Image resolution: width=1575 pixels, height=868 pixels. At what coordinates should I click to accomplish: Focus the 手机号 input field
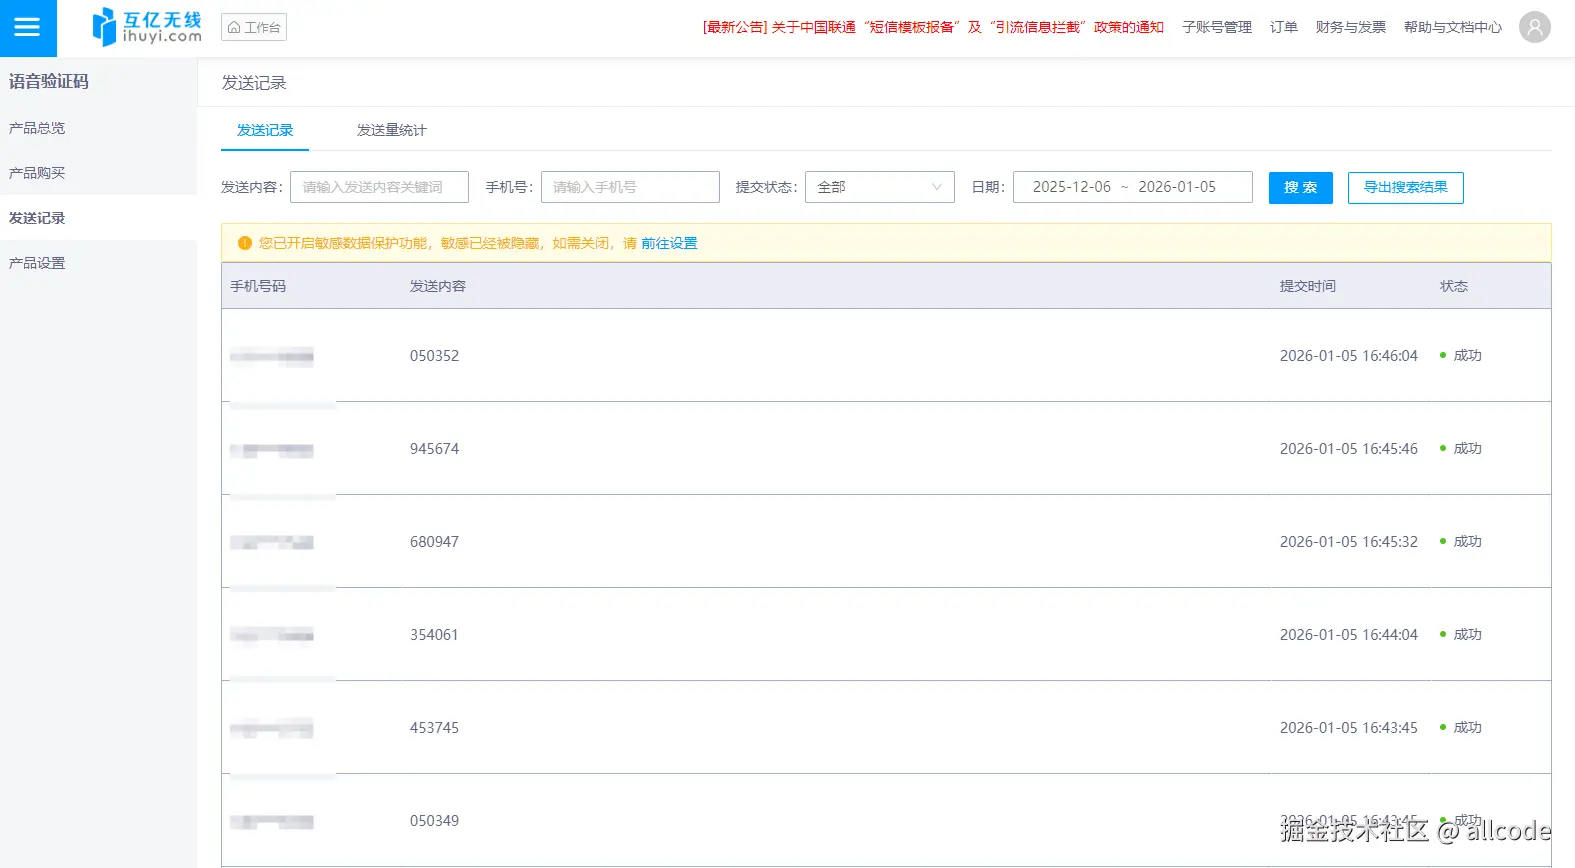click(630, 187)
